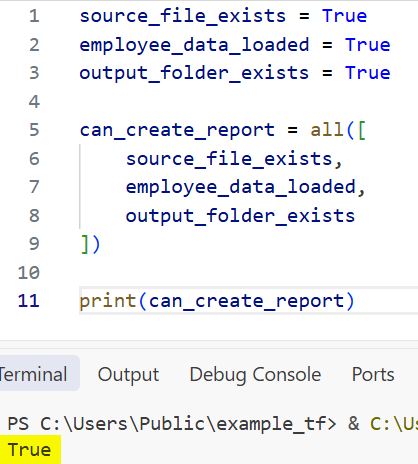Click 'can_create_report = all([' on line 5
Screen dimensions: 418x464
[x=223, y=130]
